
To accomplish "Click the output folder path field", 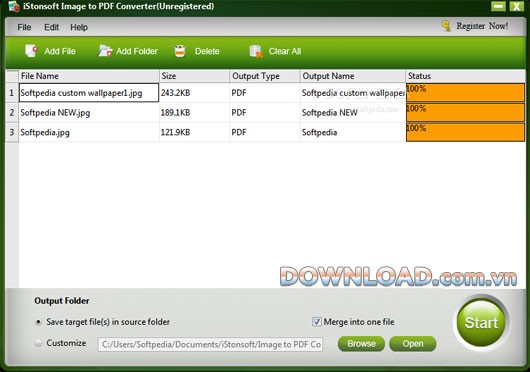I will click(210, 344).
